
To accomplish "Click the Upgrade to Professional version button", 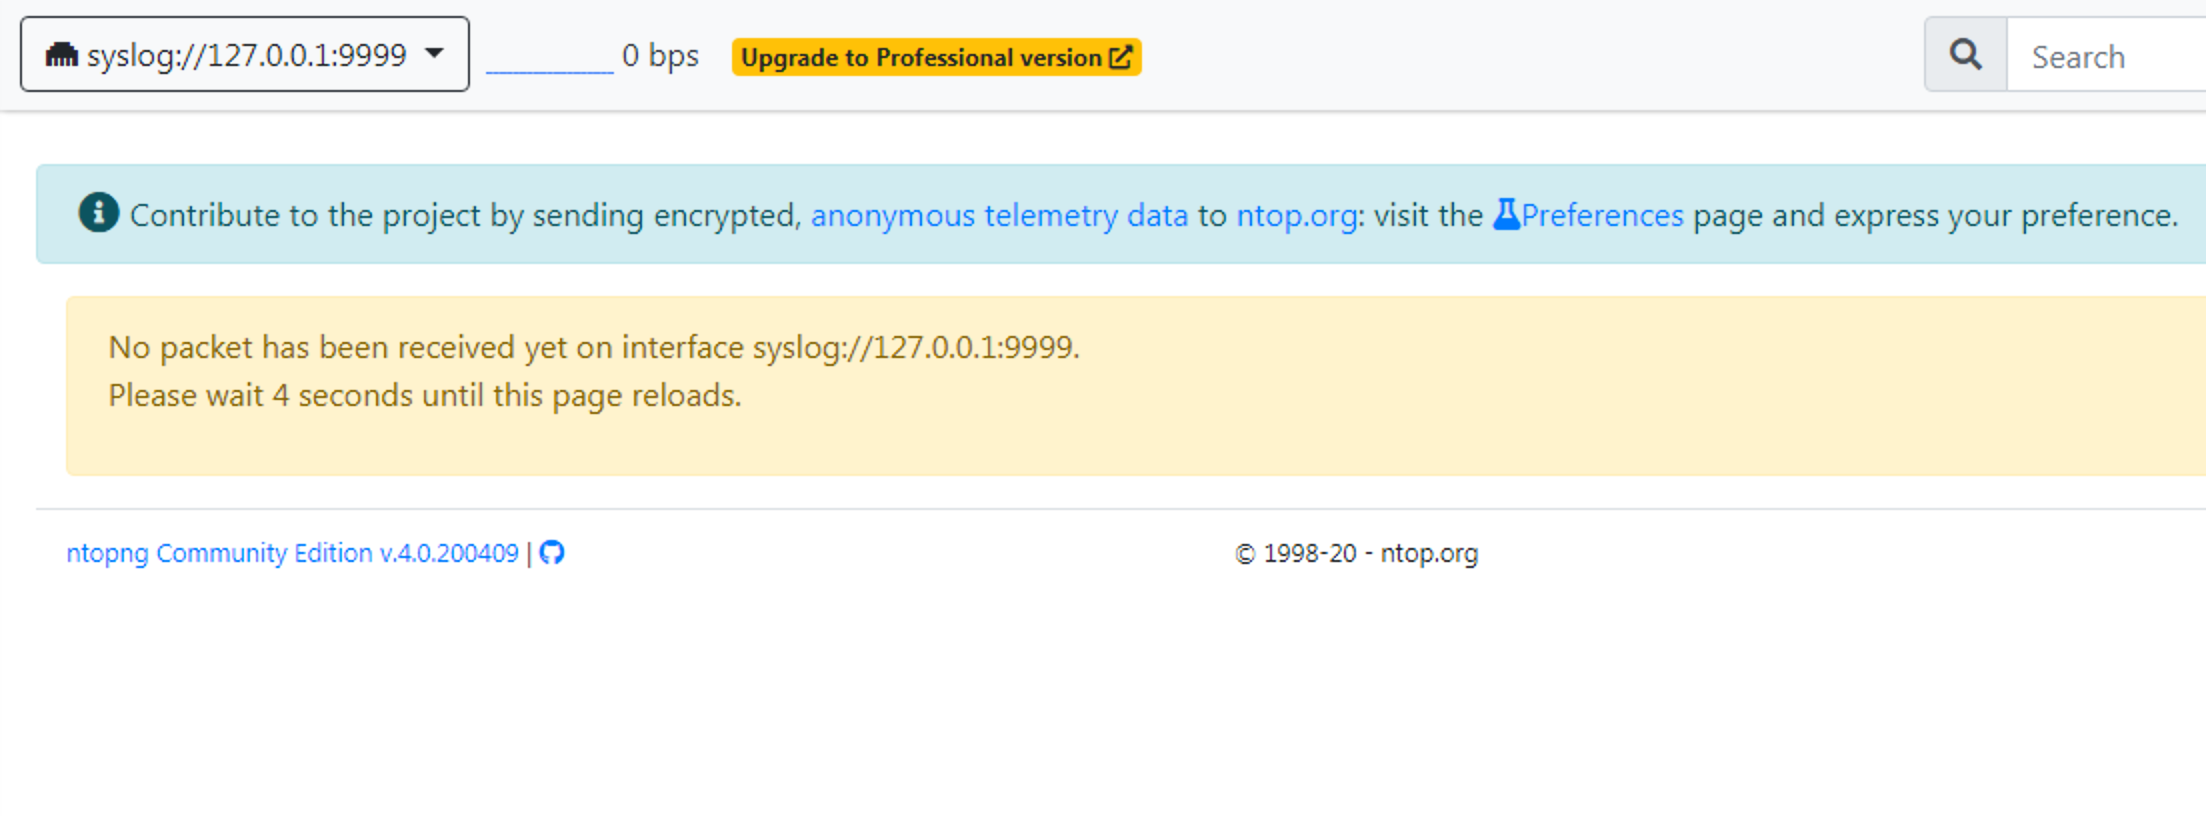I will [x=936, y=57].
